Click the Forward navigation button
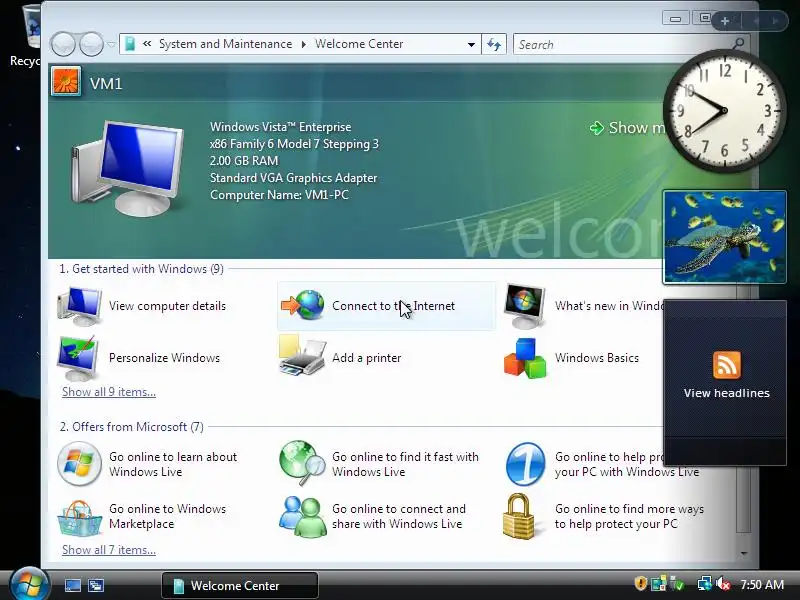Screen dimensions: 800x600 (91, 44)
